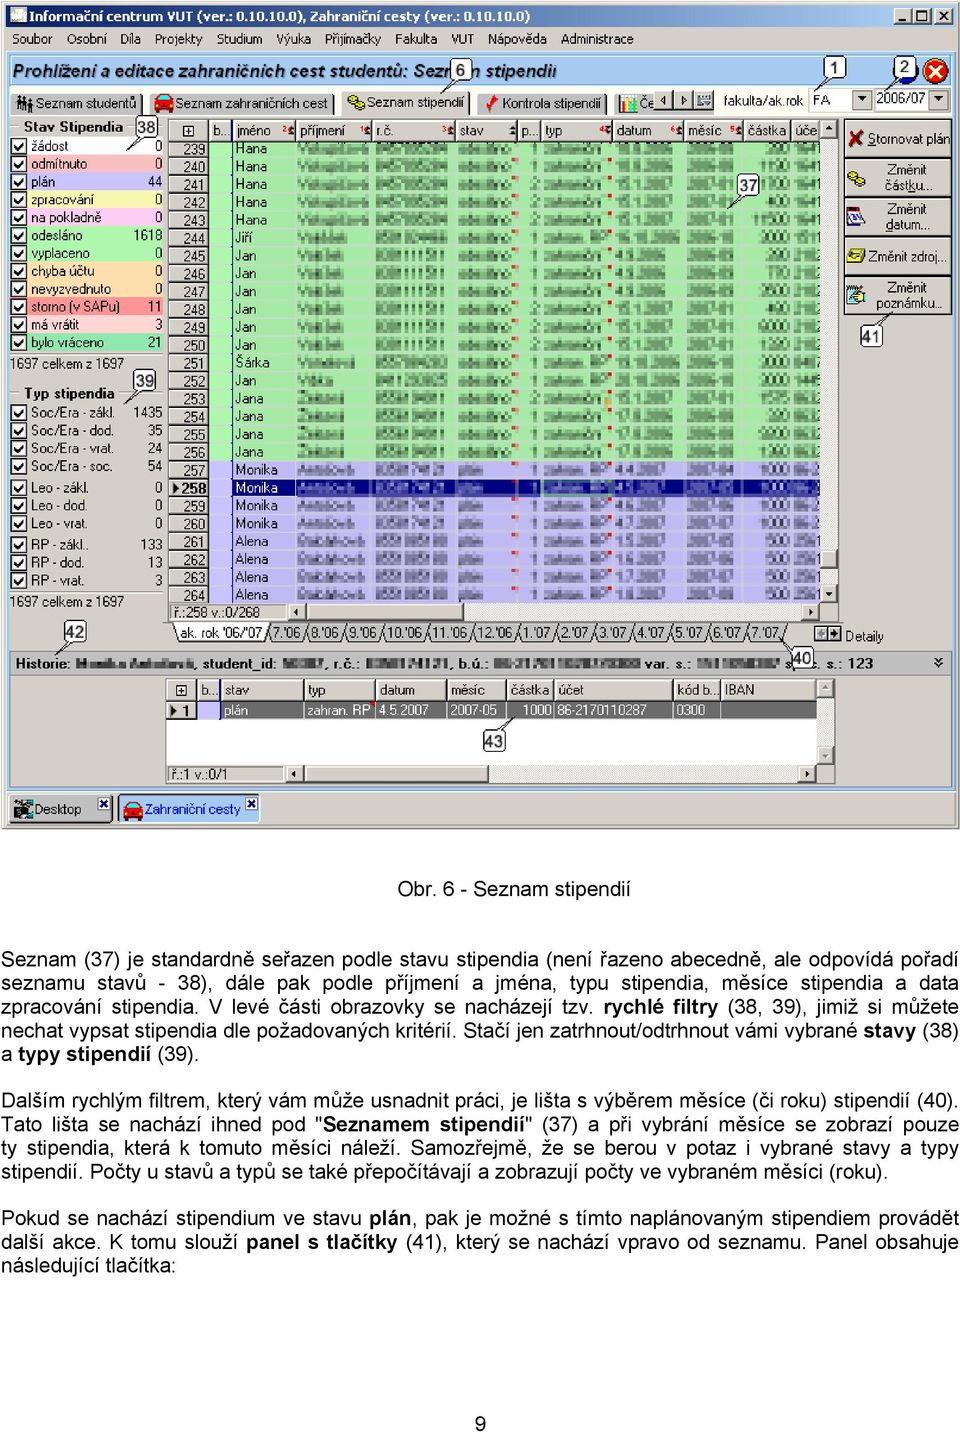Open the academic year 2006/07 dropdown
Viewport: 960px width, 1432px height.
click(939, 99)
